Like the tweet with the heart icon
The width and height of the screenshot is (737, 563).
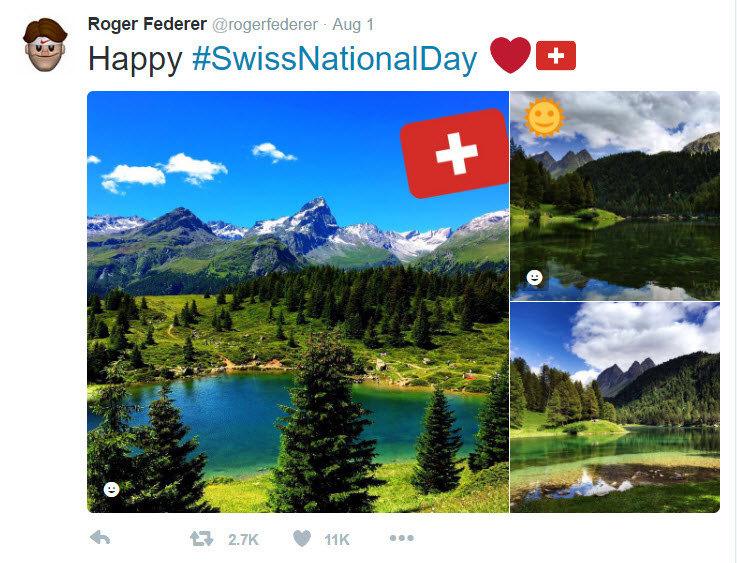pos(302,538)
